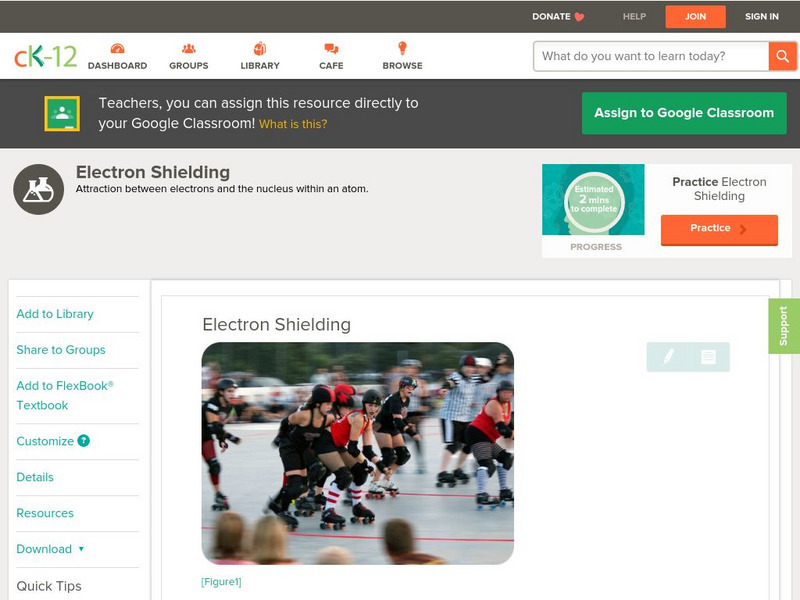Click the orange Practice button
This screenshot has width=800, height=600.
pos(719,230)
